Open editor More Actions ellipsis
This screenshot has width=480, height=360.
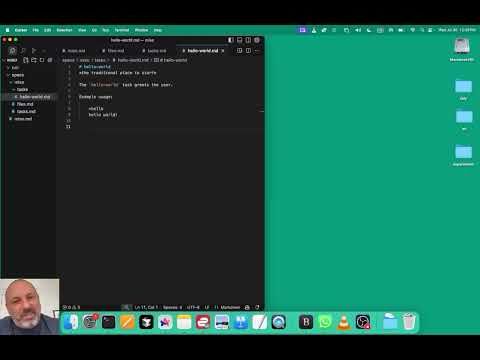[x=257, y=50]
